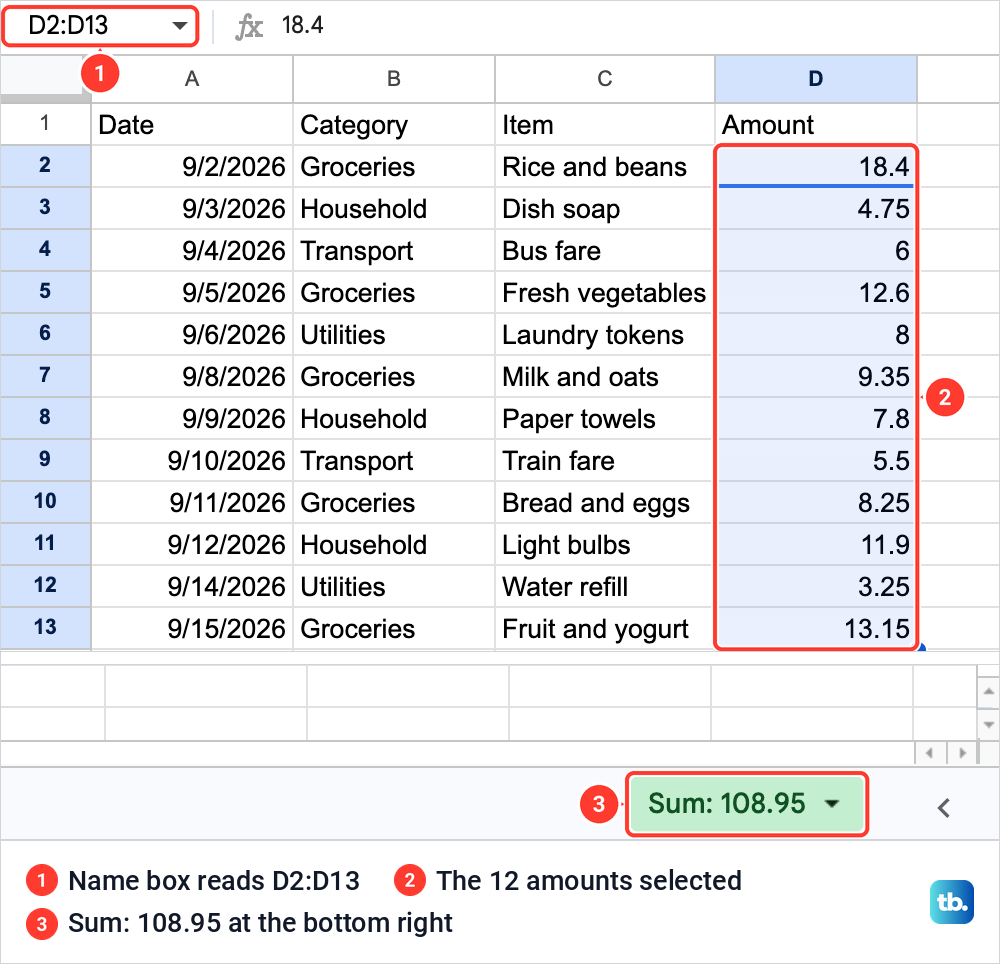Screen dimensions: 1000x964
Task: Click the Fruit and yogurt cell
Action: [605, 628]
